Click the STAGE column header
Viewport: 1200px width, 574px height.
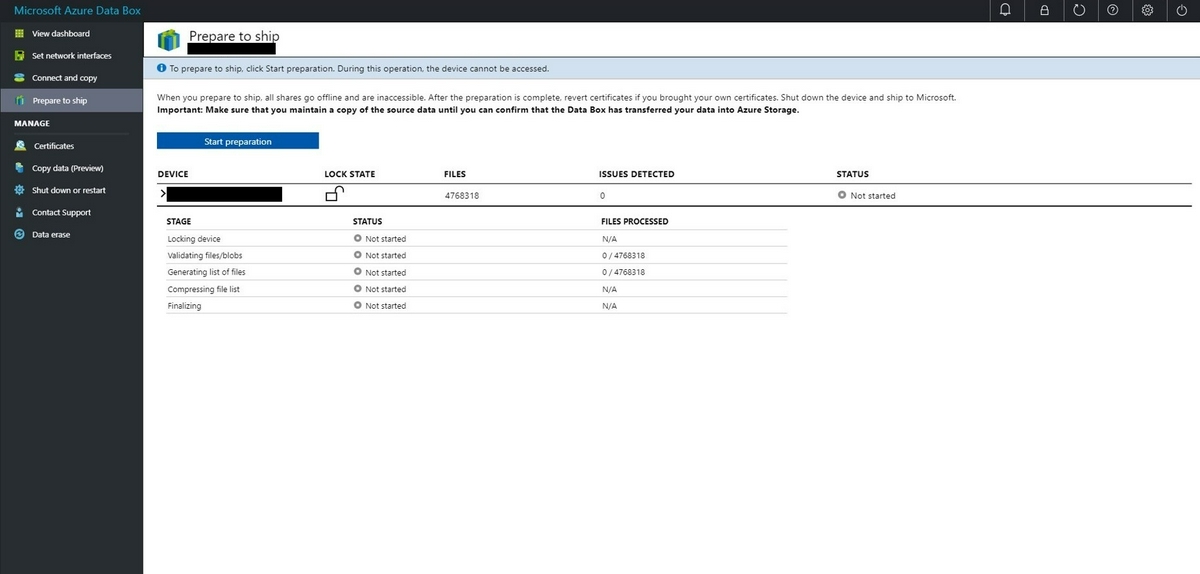click(x=179, y=221)
